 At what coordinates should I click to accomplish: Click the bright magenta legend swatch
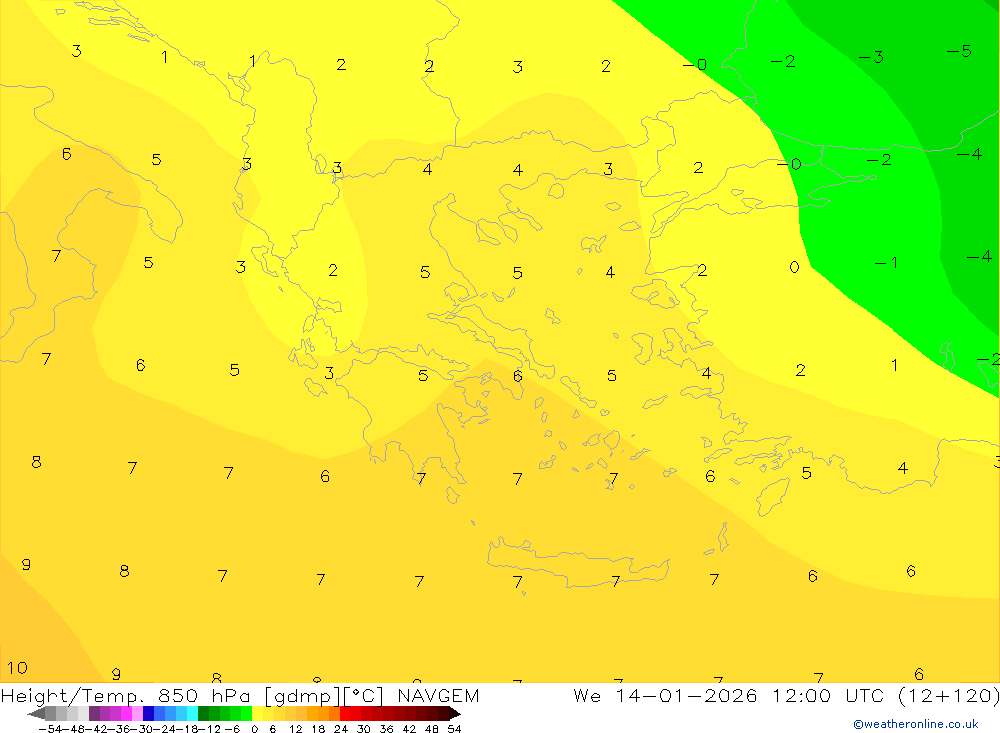127,713
